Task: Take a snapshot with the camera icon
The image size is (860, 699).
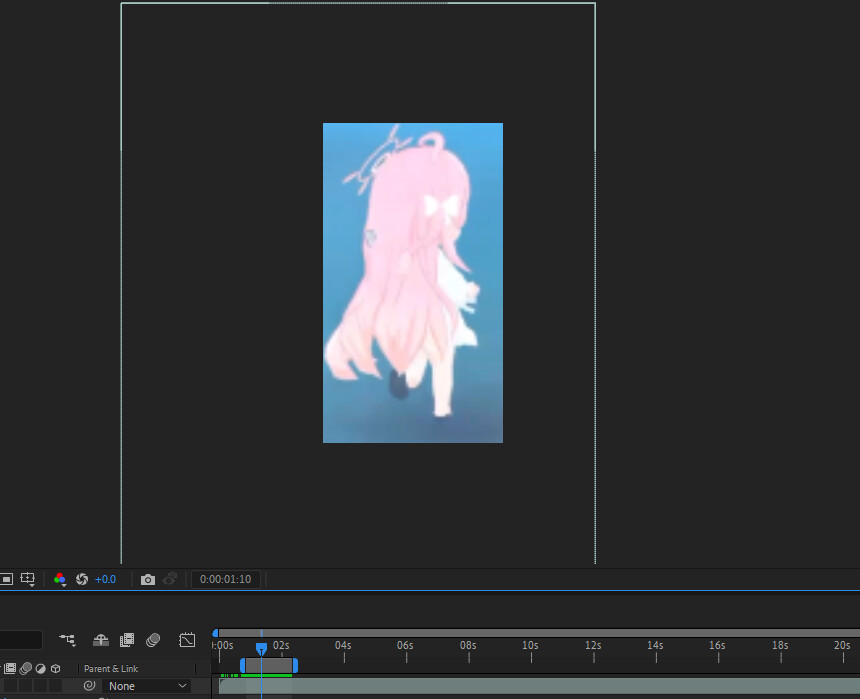Action: (x=148, y=579)
